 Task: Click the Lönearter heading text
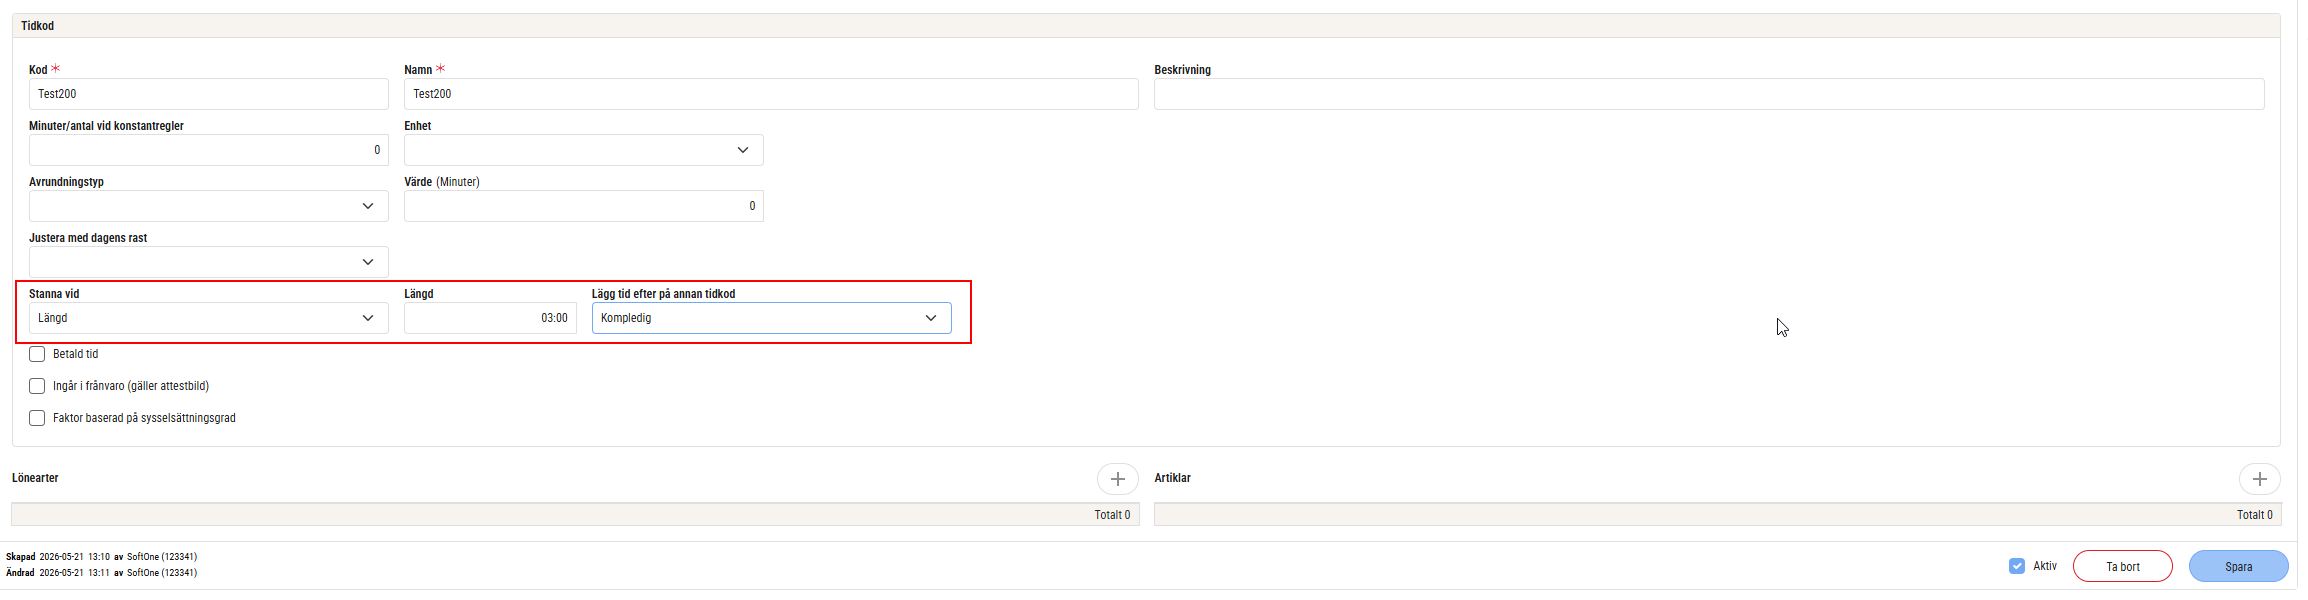tap(35, 478)
